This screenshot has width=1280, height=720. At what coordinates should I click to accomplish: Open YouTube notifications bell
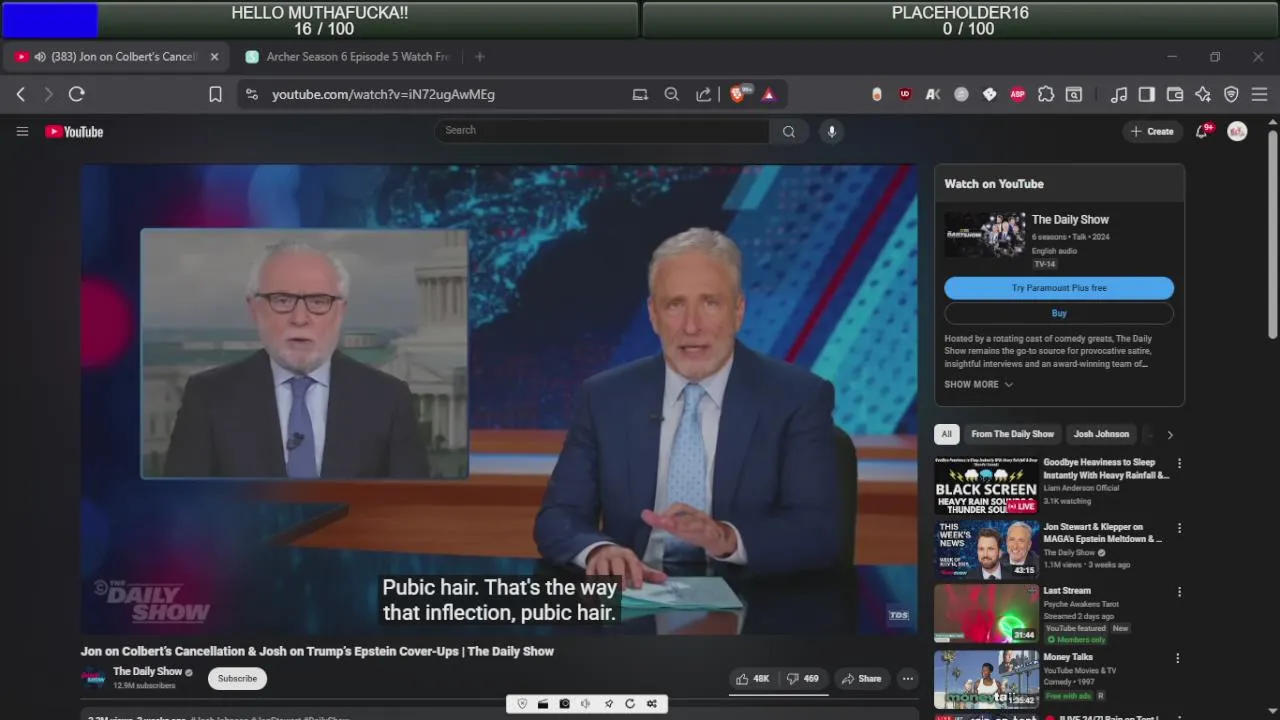[1202, 131]
